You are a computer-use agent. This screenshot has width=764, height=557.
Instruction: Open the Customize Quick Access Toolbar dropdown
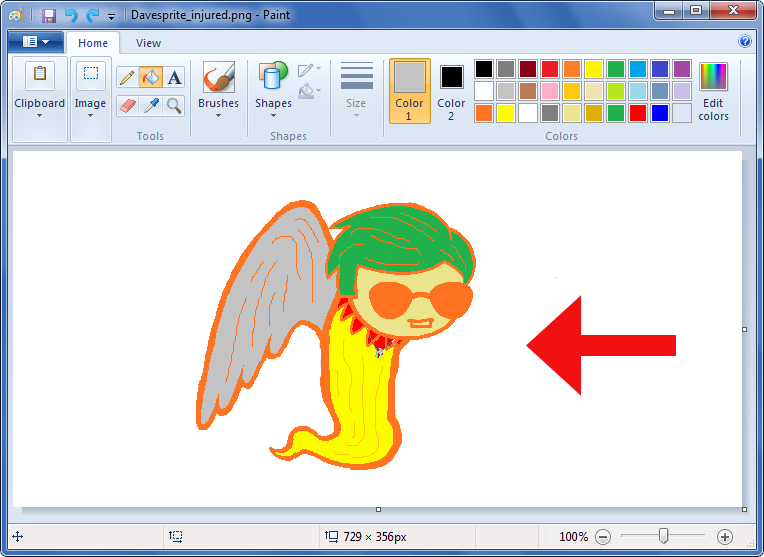(x=112, y=17)
